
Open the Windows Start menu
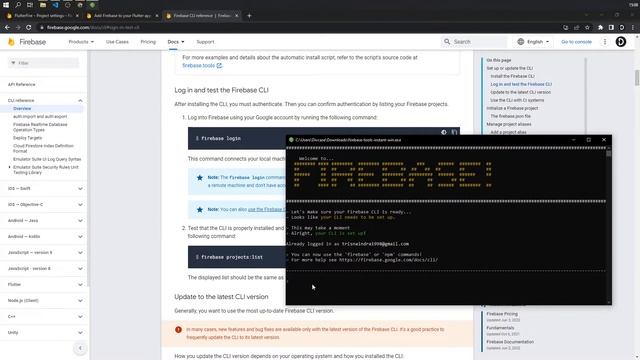click(6, 5)
